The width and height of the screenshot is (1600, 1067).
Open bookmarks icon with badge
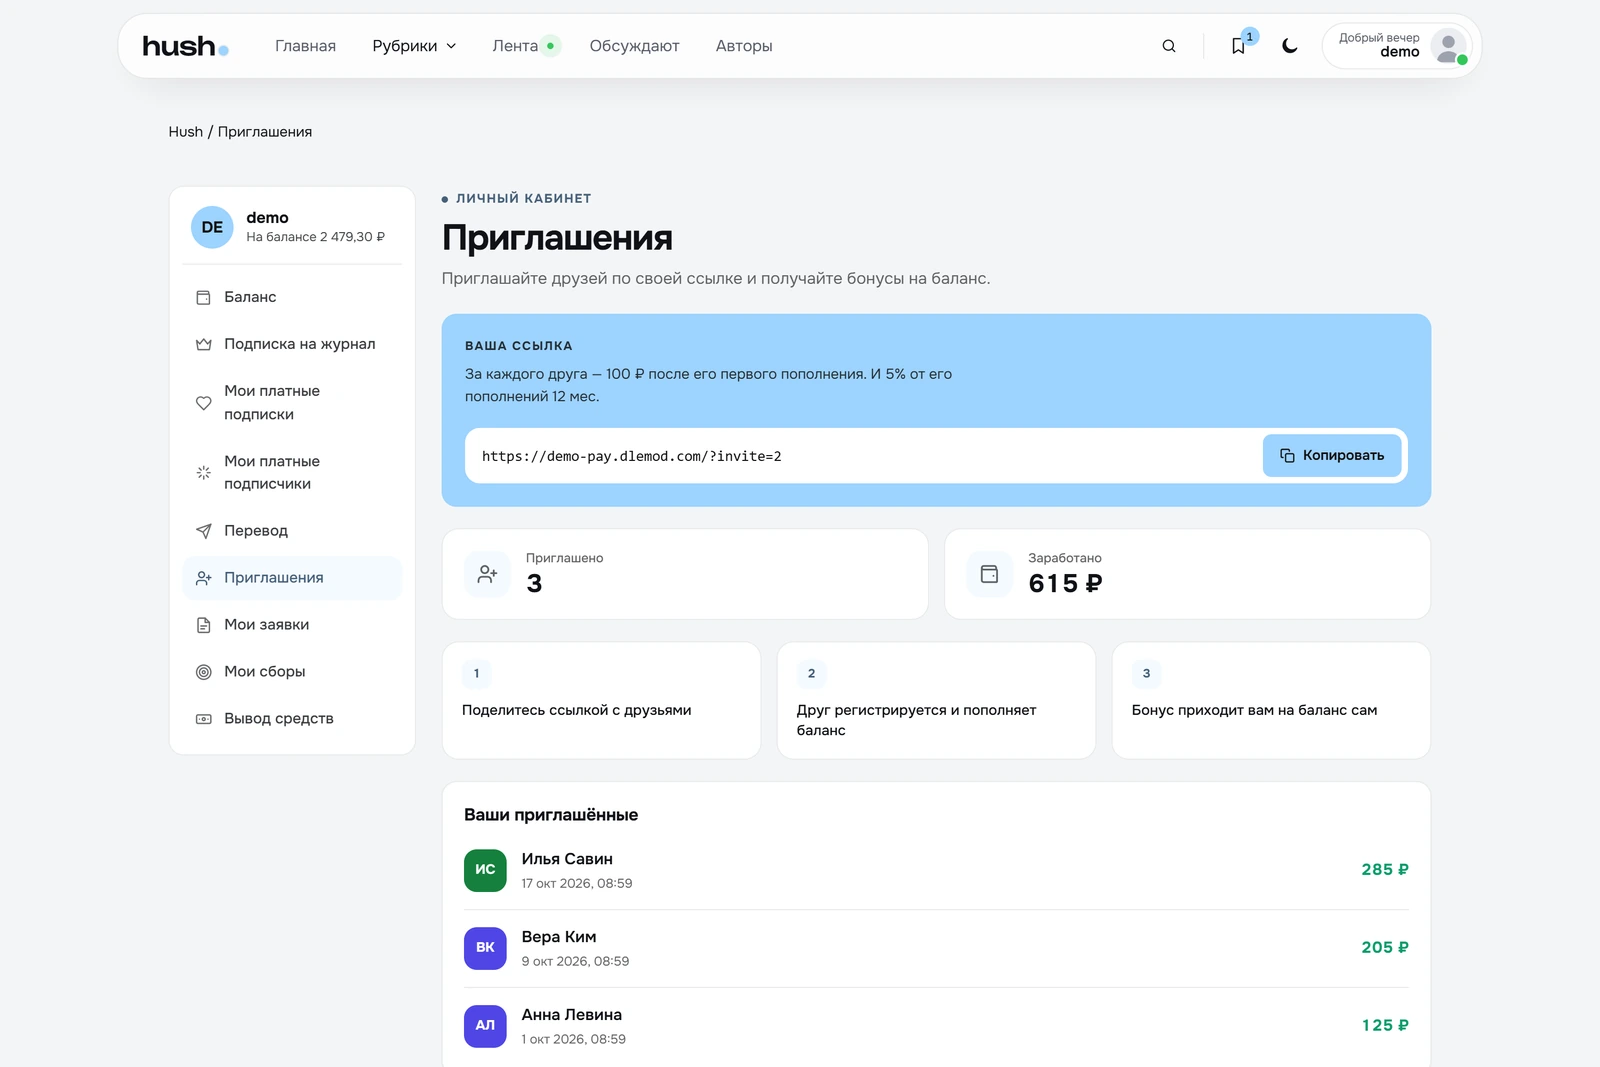point(1238,46)
